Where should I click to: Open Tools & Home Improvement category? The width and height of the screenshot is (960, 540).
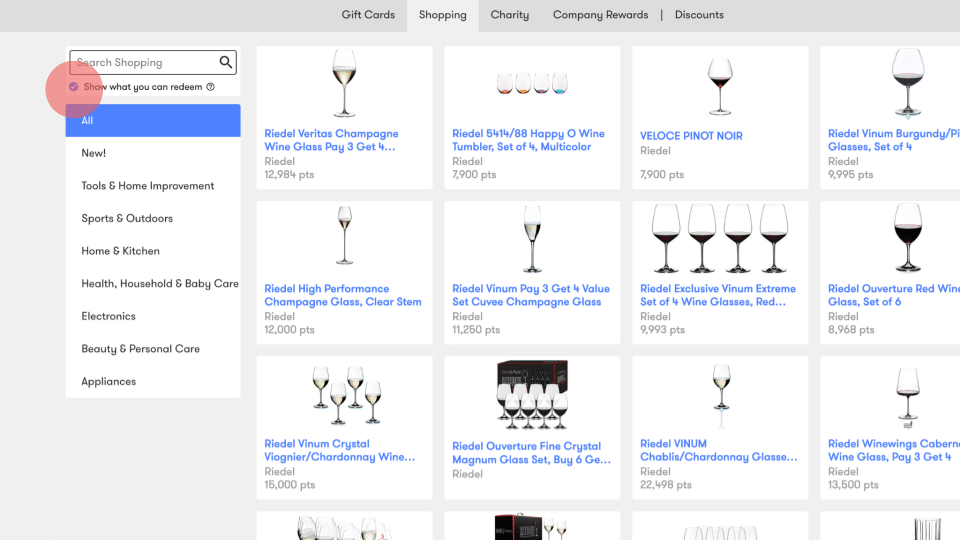(x=153, y=186)
